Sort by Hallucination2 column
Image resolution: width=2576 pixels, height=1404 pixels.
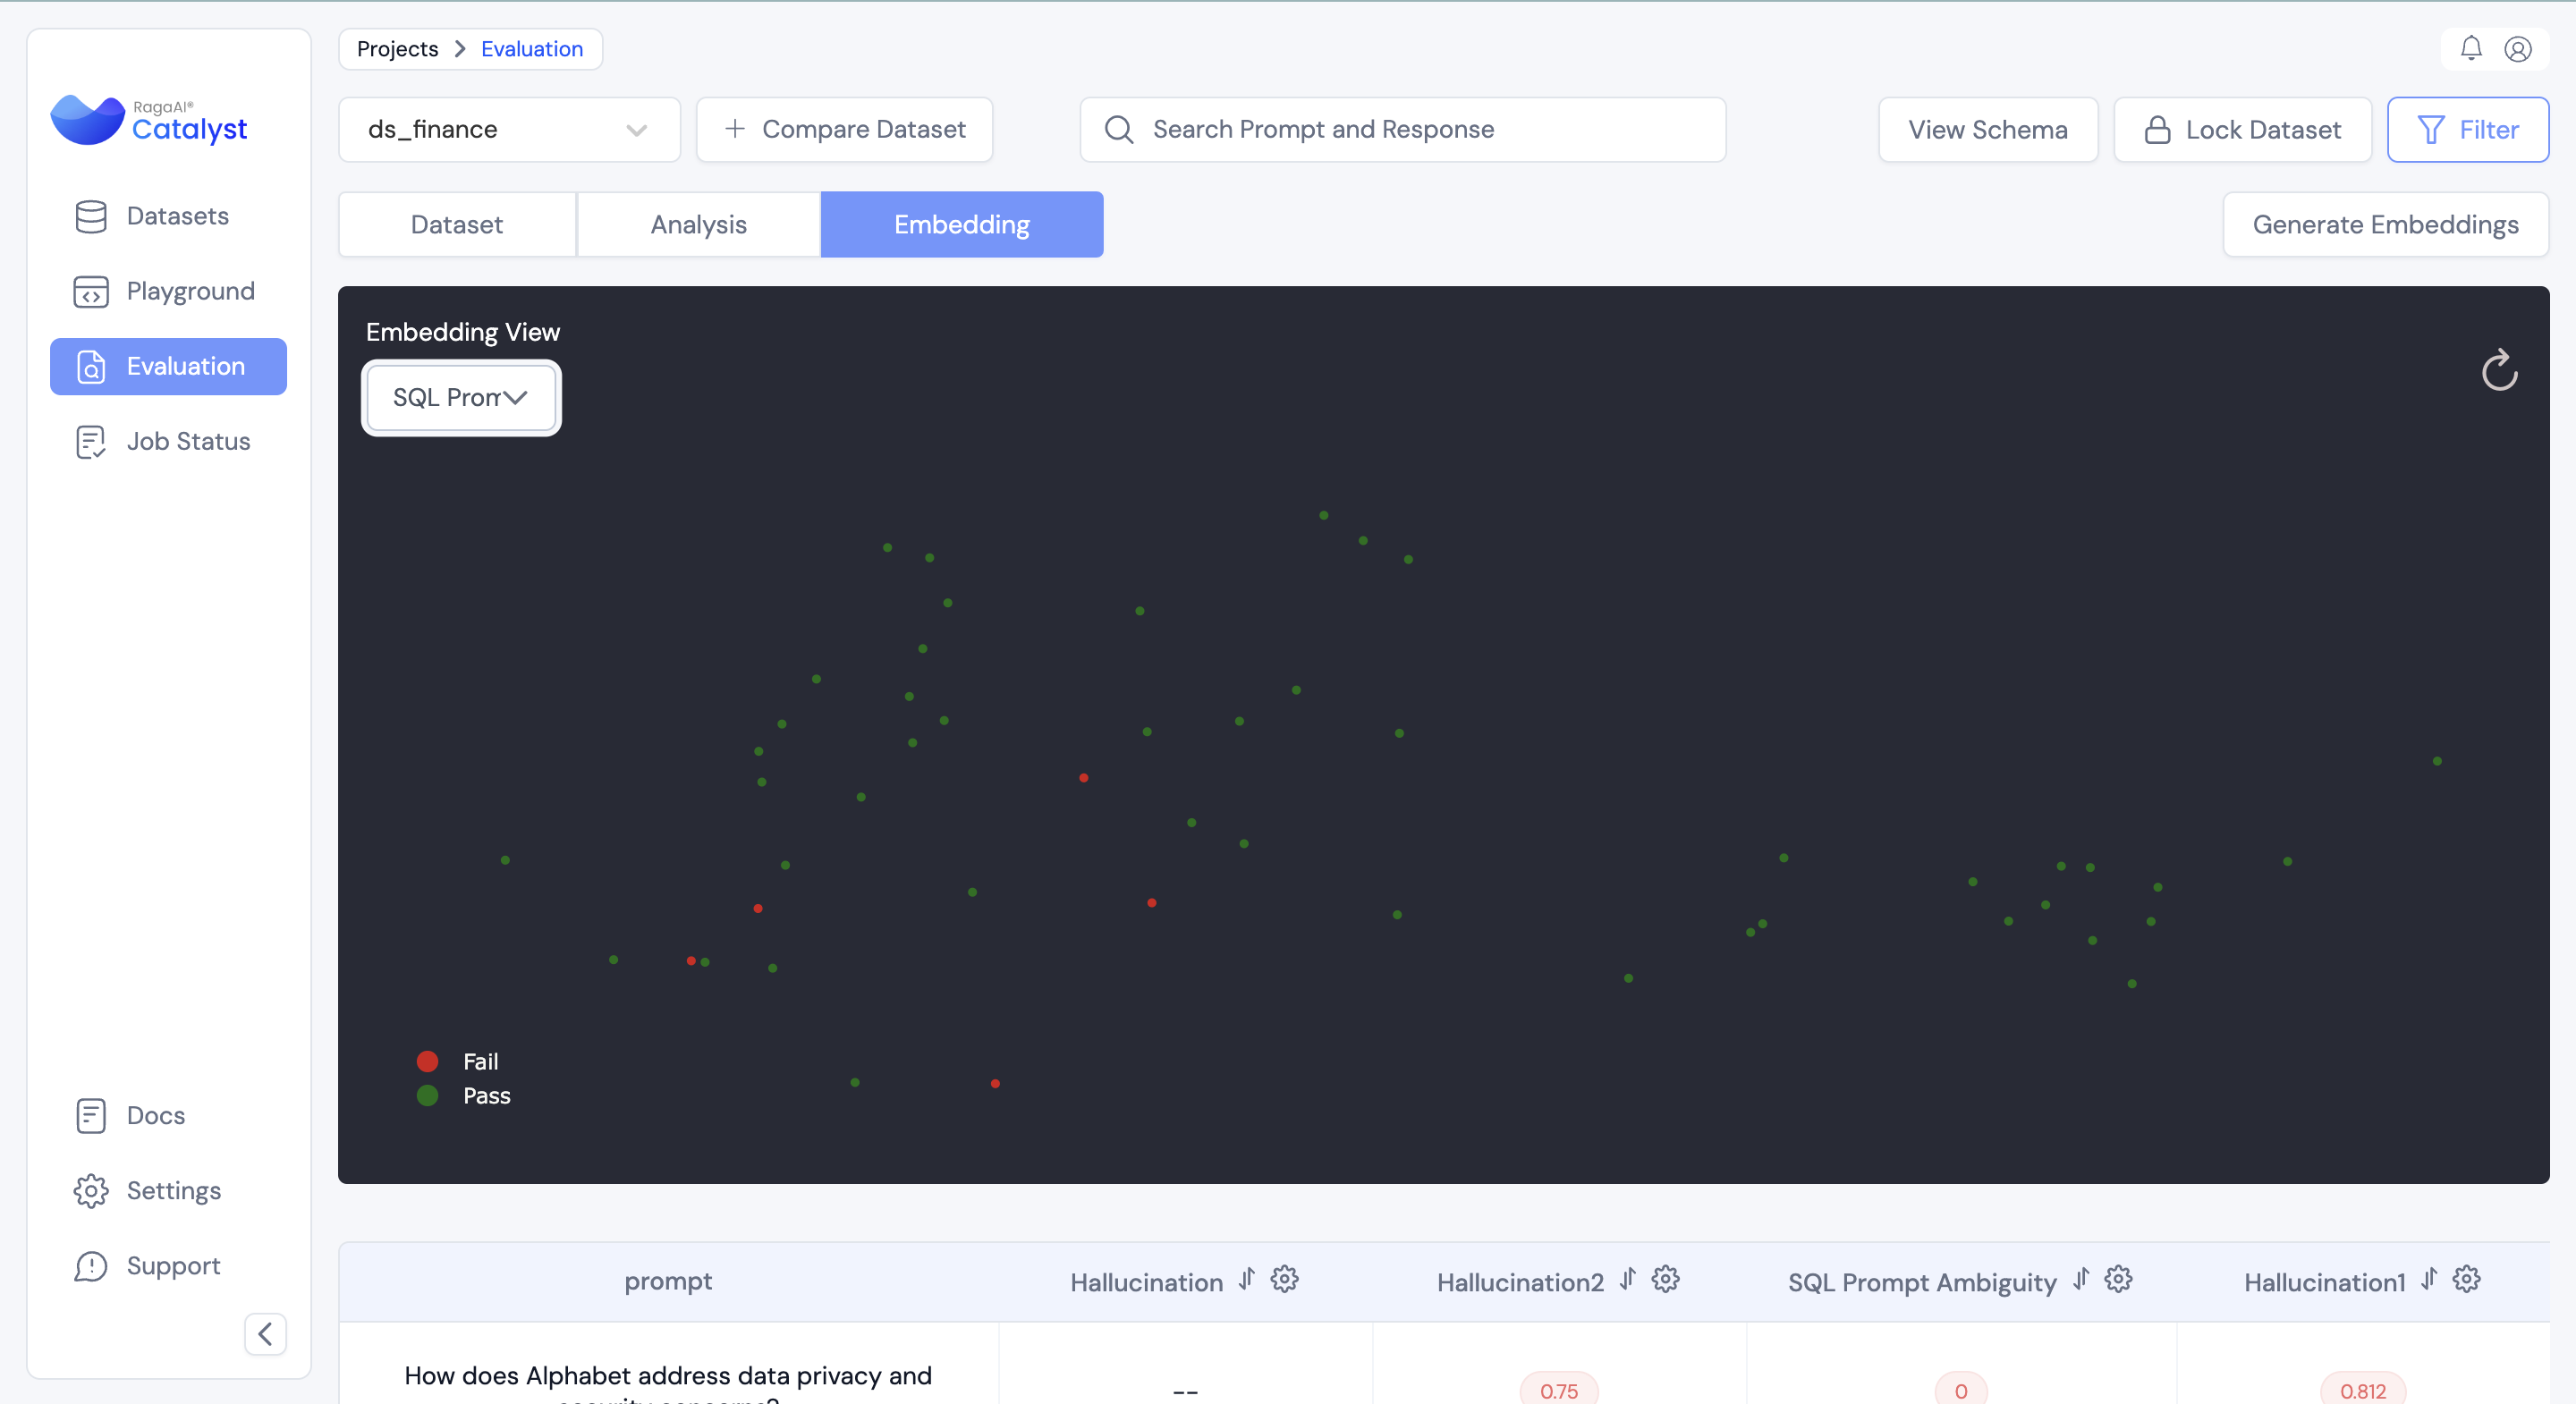coord(1627,1279)
